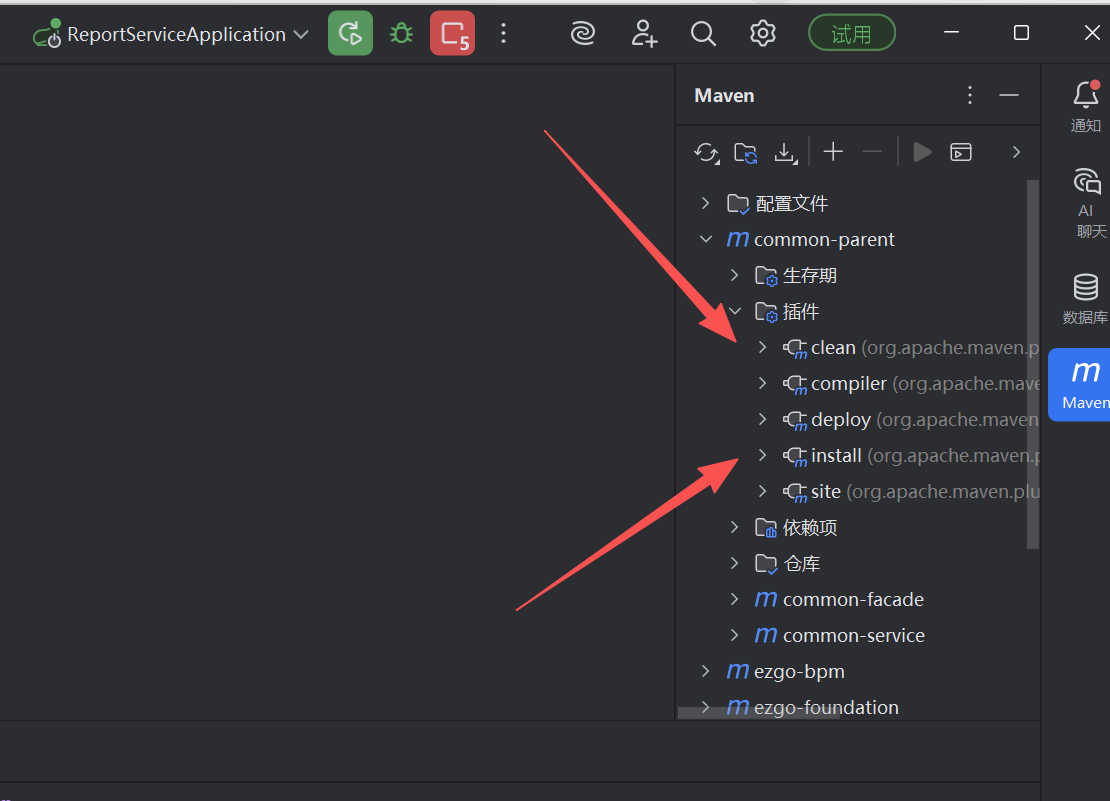Collapse the 插件 plugins node

pyautogui.click(x=734, y=311)
